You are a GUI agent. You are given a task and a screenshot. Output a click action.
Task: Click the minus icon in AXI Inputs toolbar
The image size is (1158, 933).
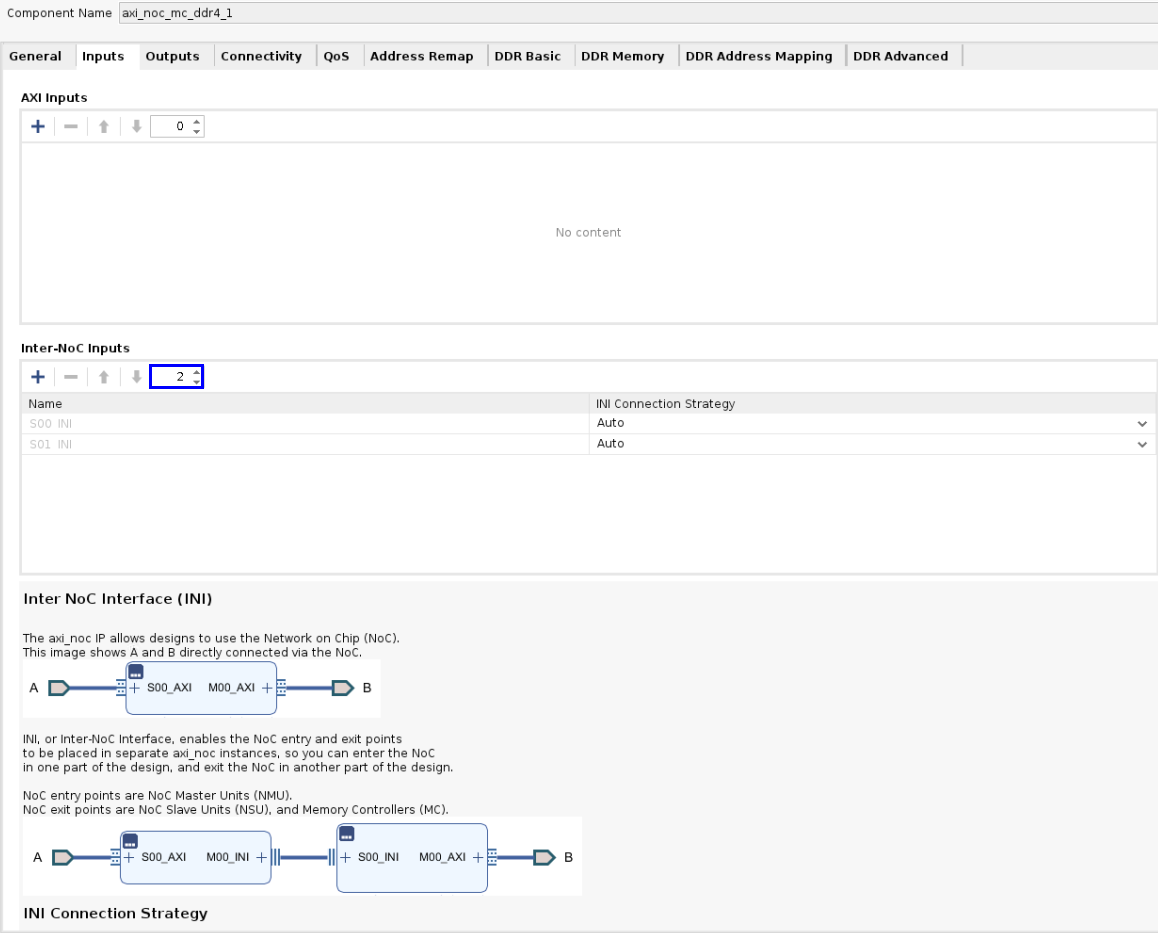point(71,127)
